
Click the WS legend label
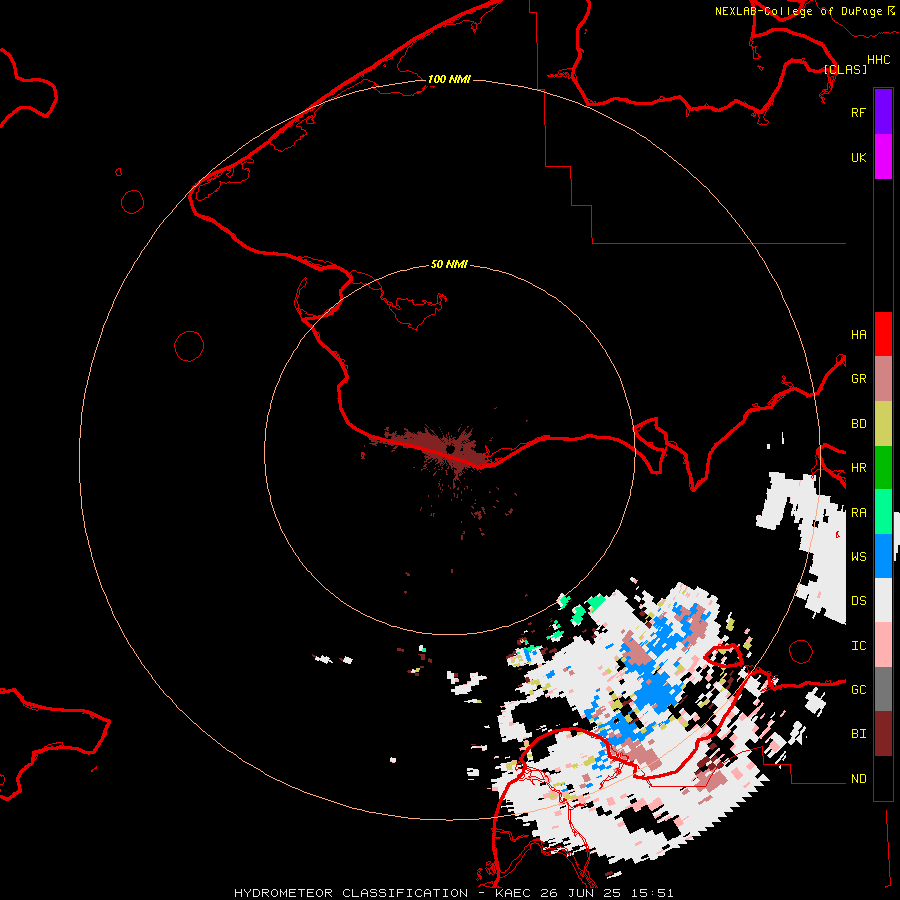click(859, 556)
